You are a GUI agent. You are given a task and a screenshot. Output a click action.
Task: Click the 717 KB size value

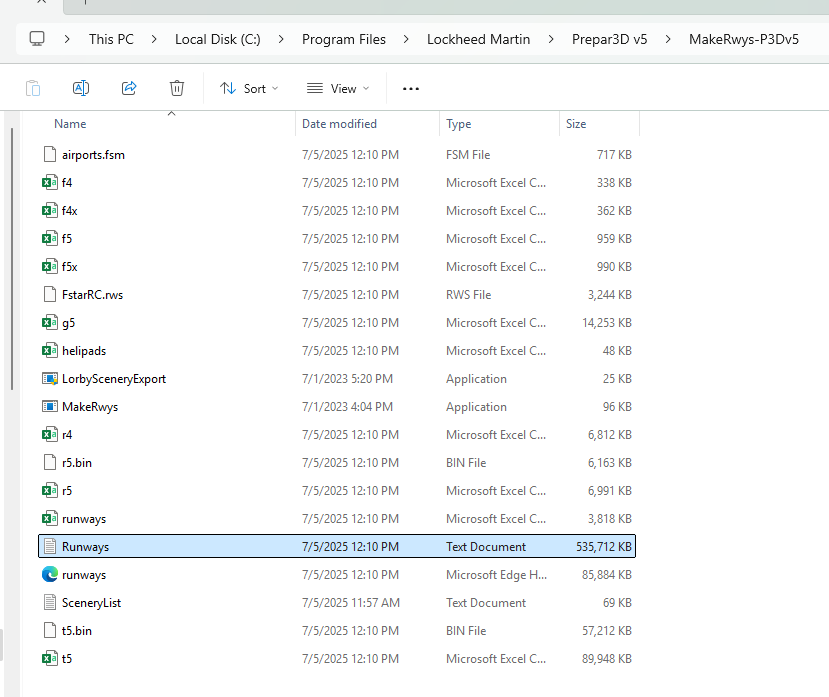(614, 154)
